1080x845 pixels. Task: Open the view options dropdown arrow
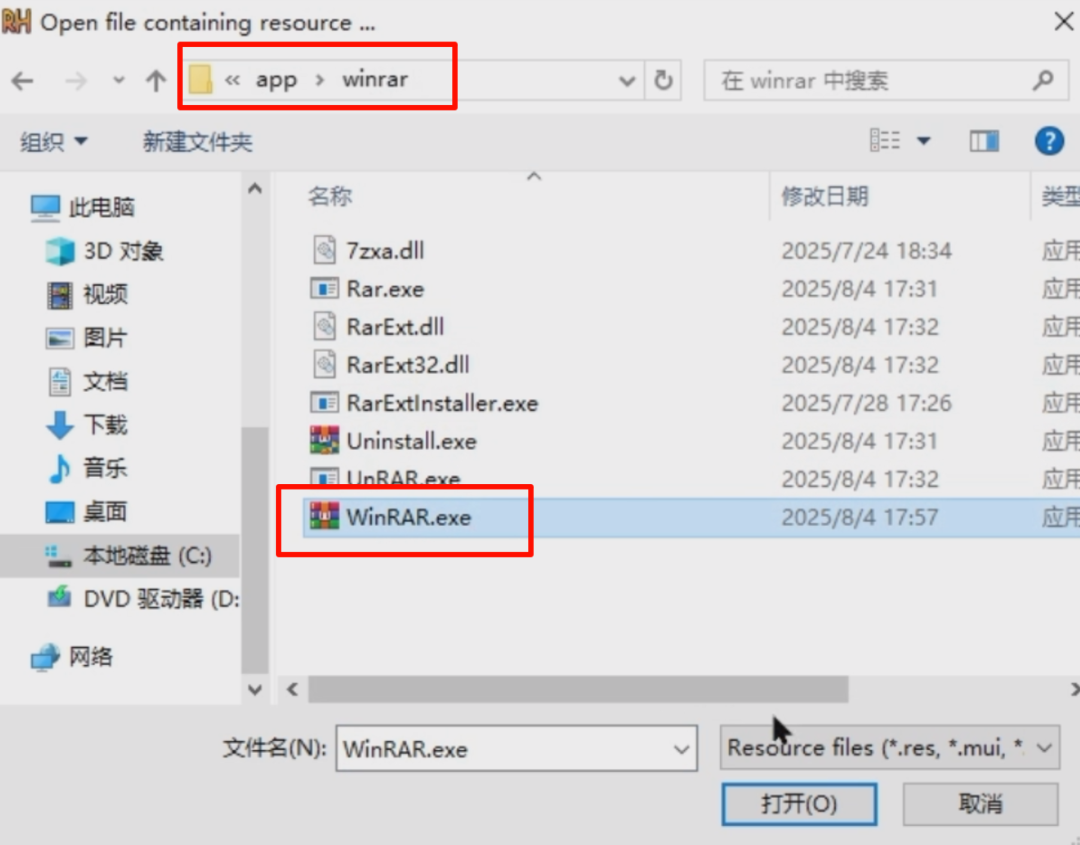[924, 141]
